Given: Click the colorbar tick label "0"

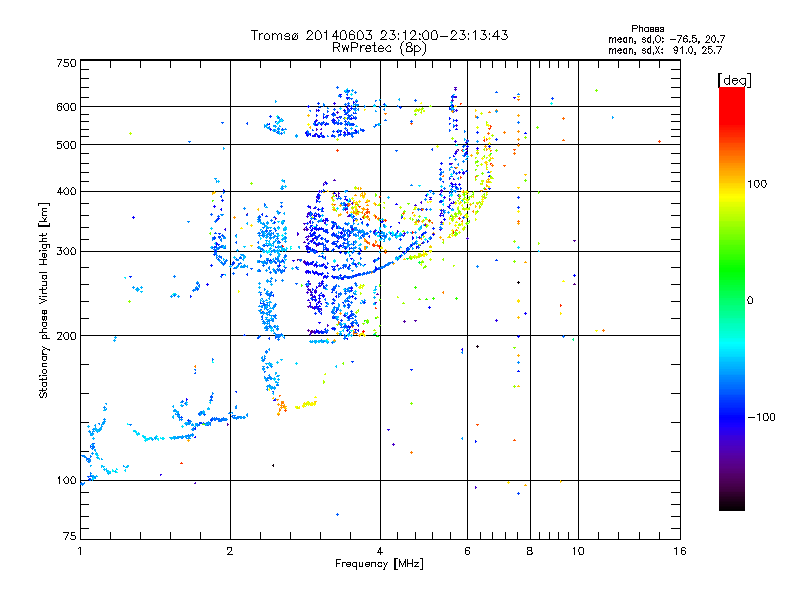Looking at the screenshot, I should click(x=750, y=301).
